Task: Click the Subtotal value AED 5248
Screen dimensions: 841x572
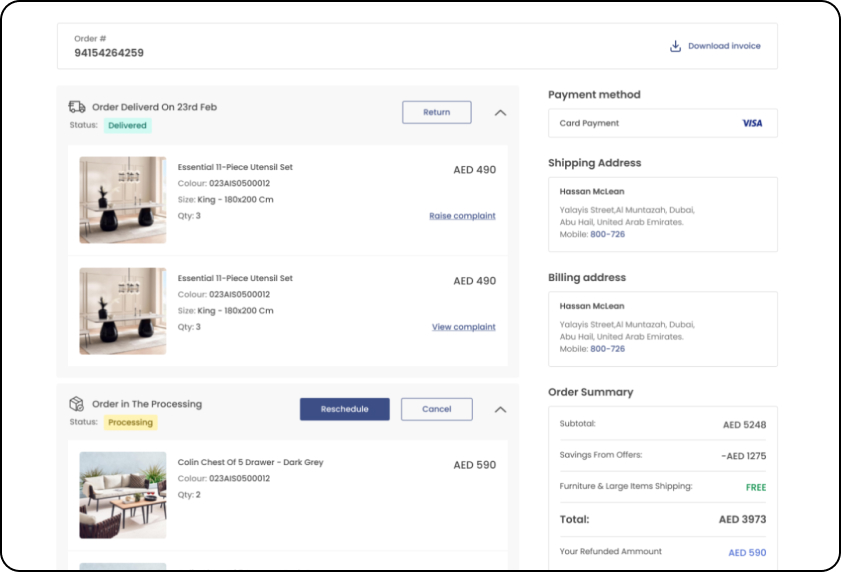Action: click(744, 425)
